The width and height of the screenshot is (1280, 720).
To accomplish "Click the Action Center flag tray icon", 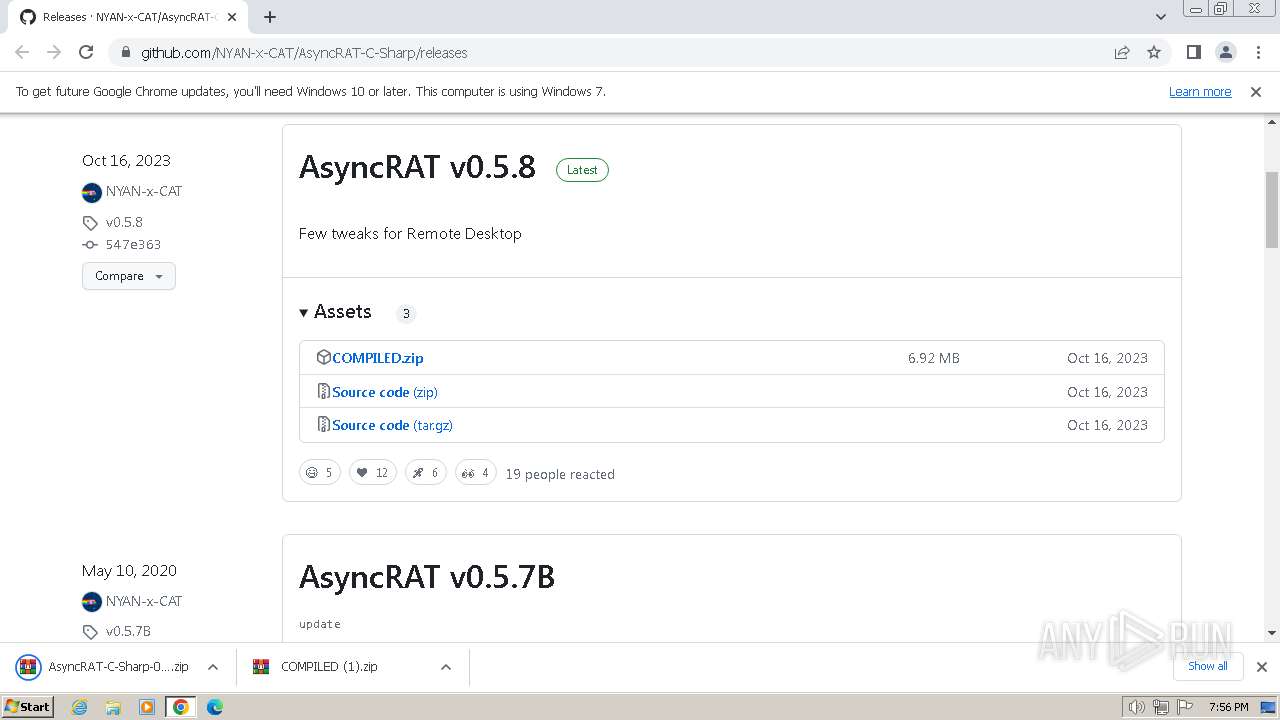I will pos(1185,707).
